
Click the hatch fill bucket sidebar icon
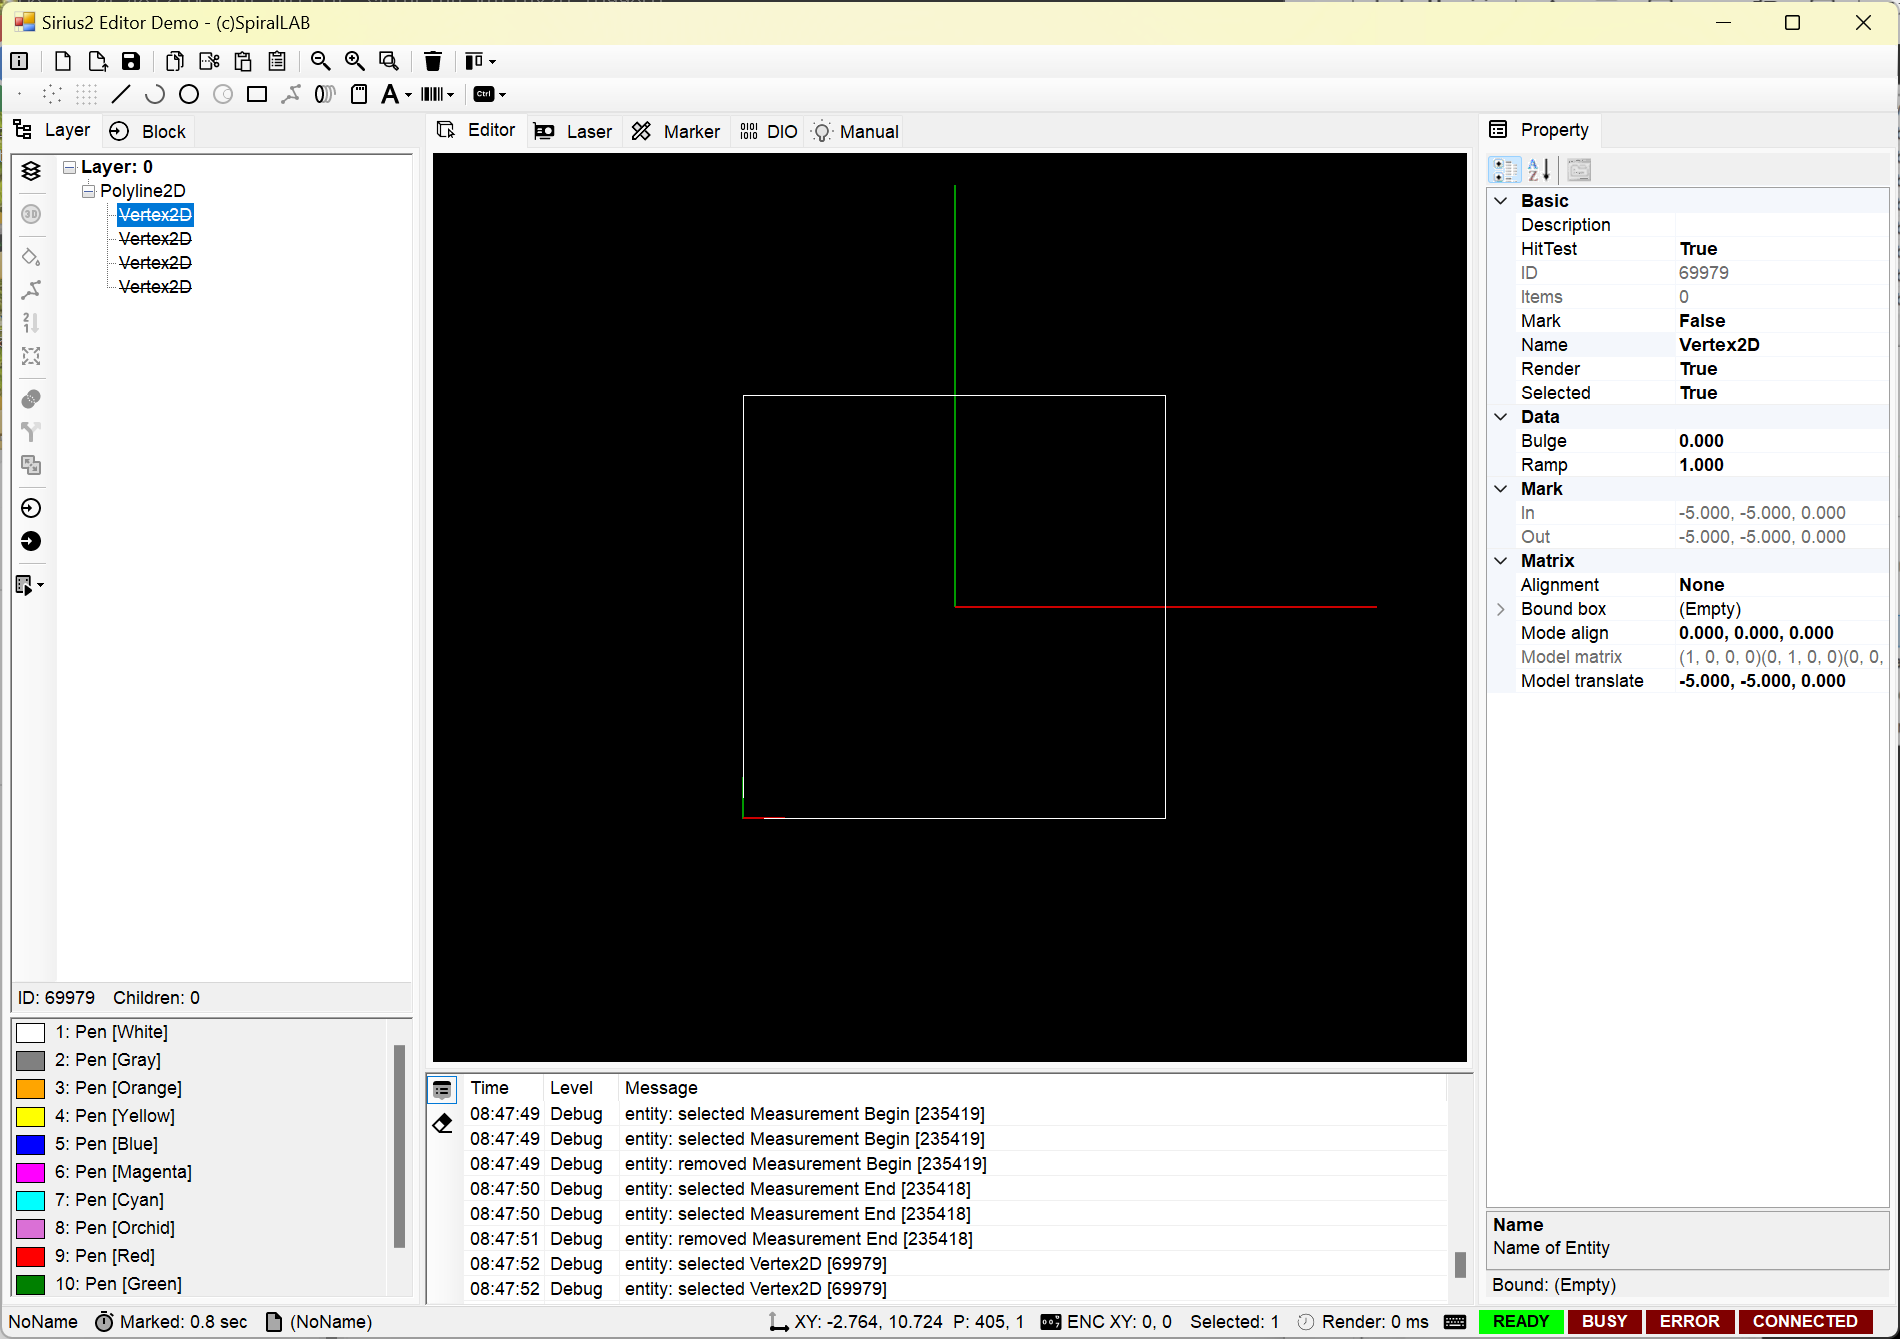31,257
